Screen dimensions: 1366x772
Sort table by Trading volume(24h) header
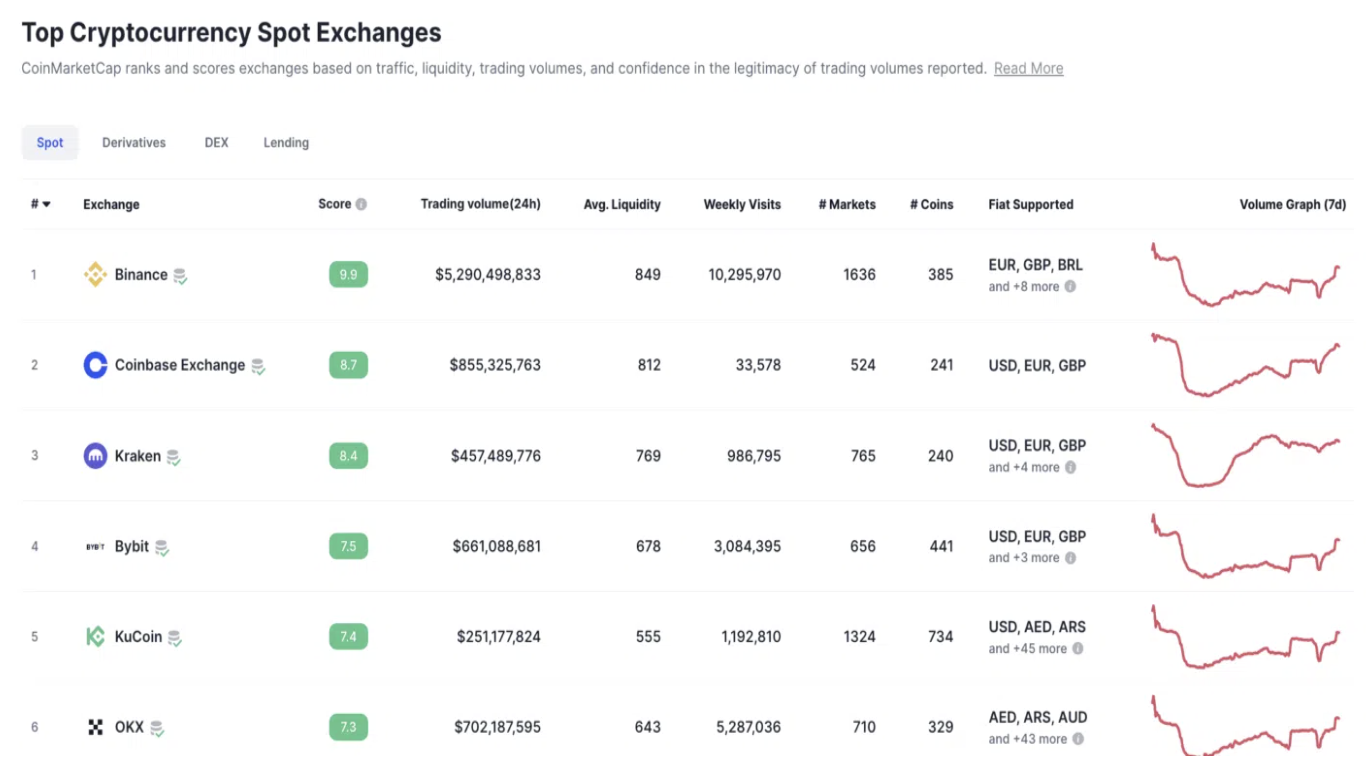(x=480, y=204)
